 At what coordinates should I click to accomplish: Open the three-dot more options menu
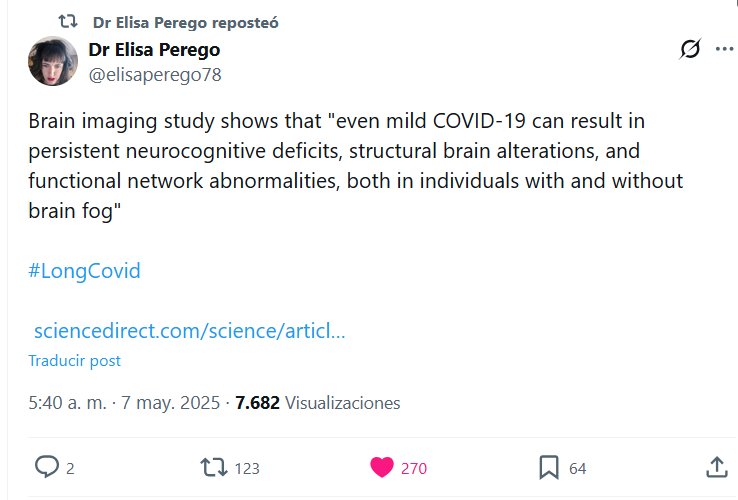(x=724, y=49)
